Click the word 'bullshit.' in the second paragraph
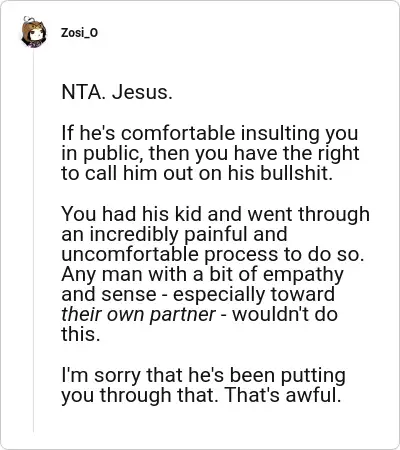This screenshot has height=450, width=400. pos(296,173)
